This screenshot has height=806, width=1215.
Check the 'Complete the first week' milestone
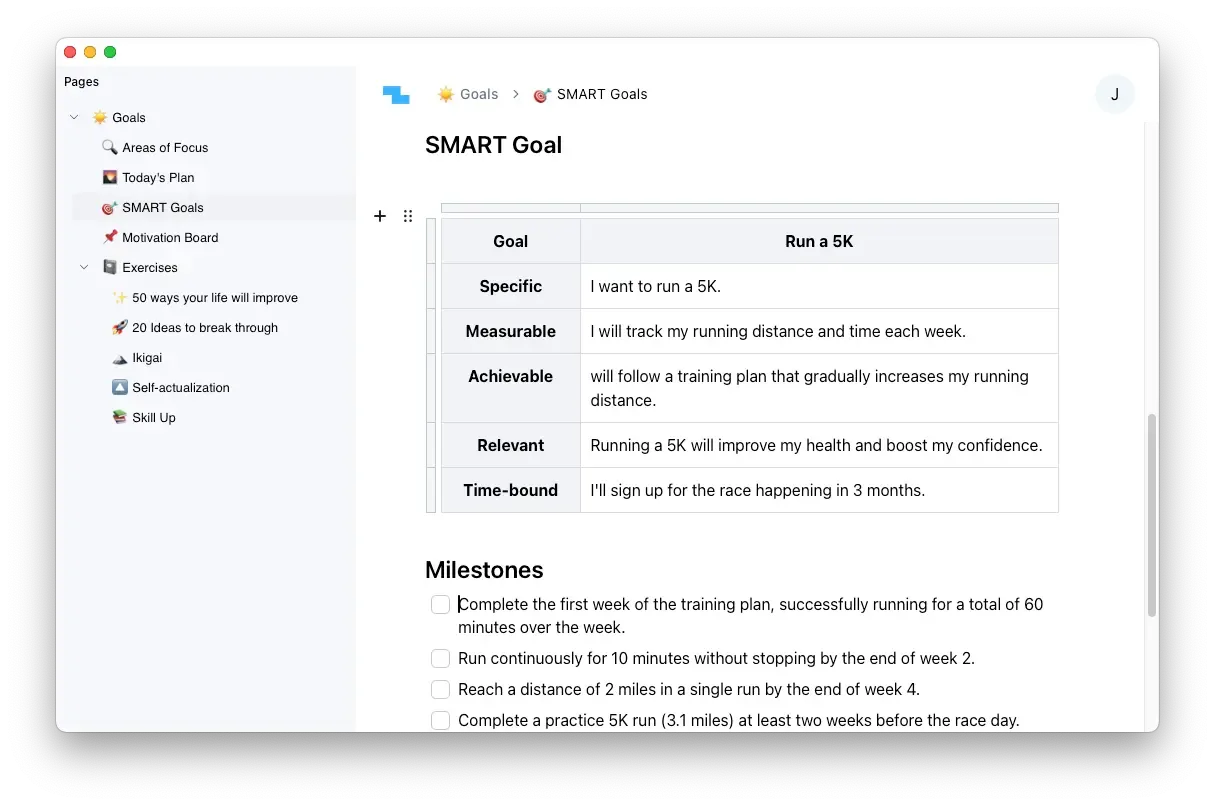441,605
